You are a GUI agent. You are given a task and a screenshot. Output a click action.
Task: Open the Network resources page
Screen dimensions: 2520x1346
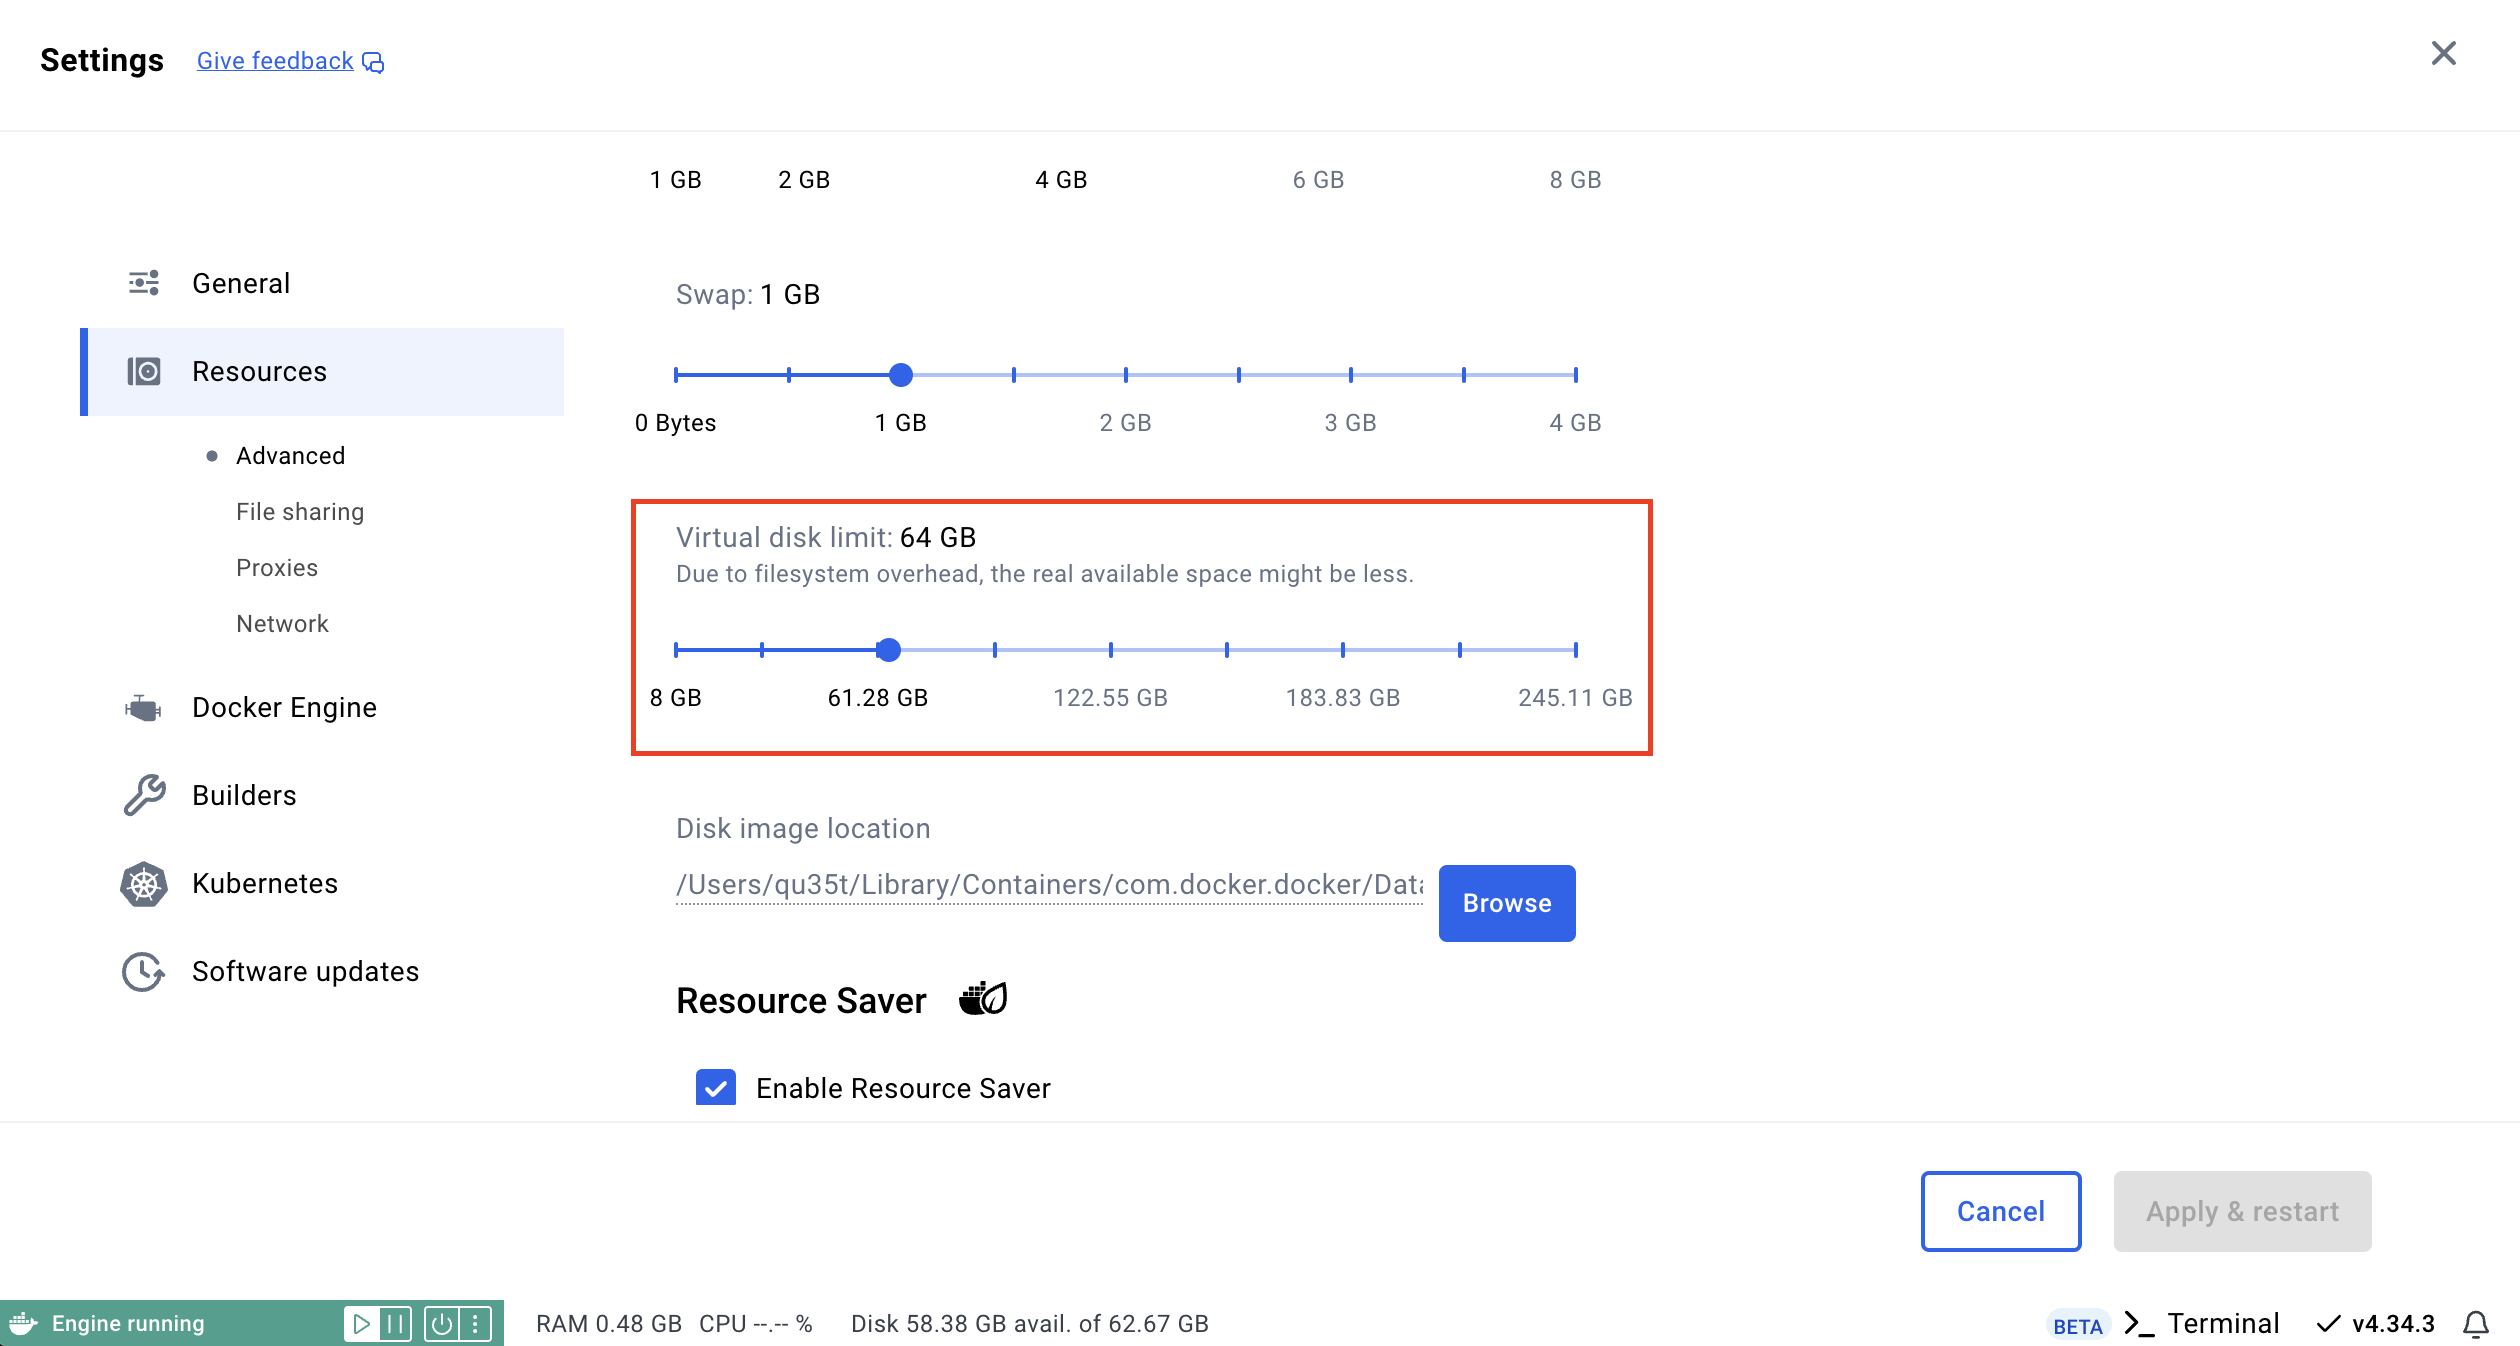click(282, 623)
